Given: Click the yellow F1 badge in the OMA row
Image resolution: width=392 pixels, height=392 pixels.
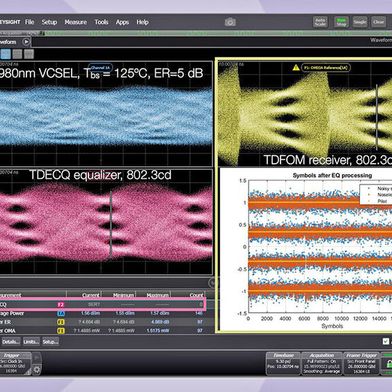Looking at the screenshot, I should 61,331.
